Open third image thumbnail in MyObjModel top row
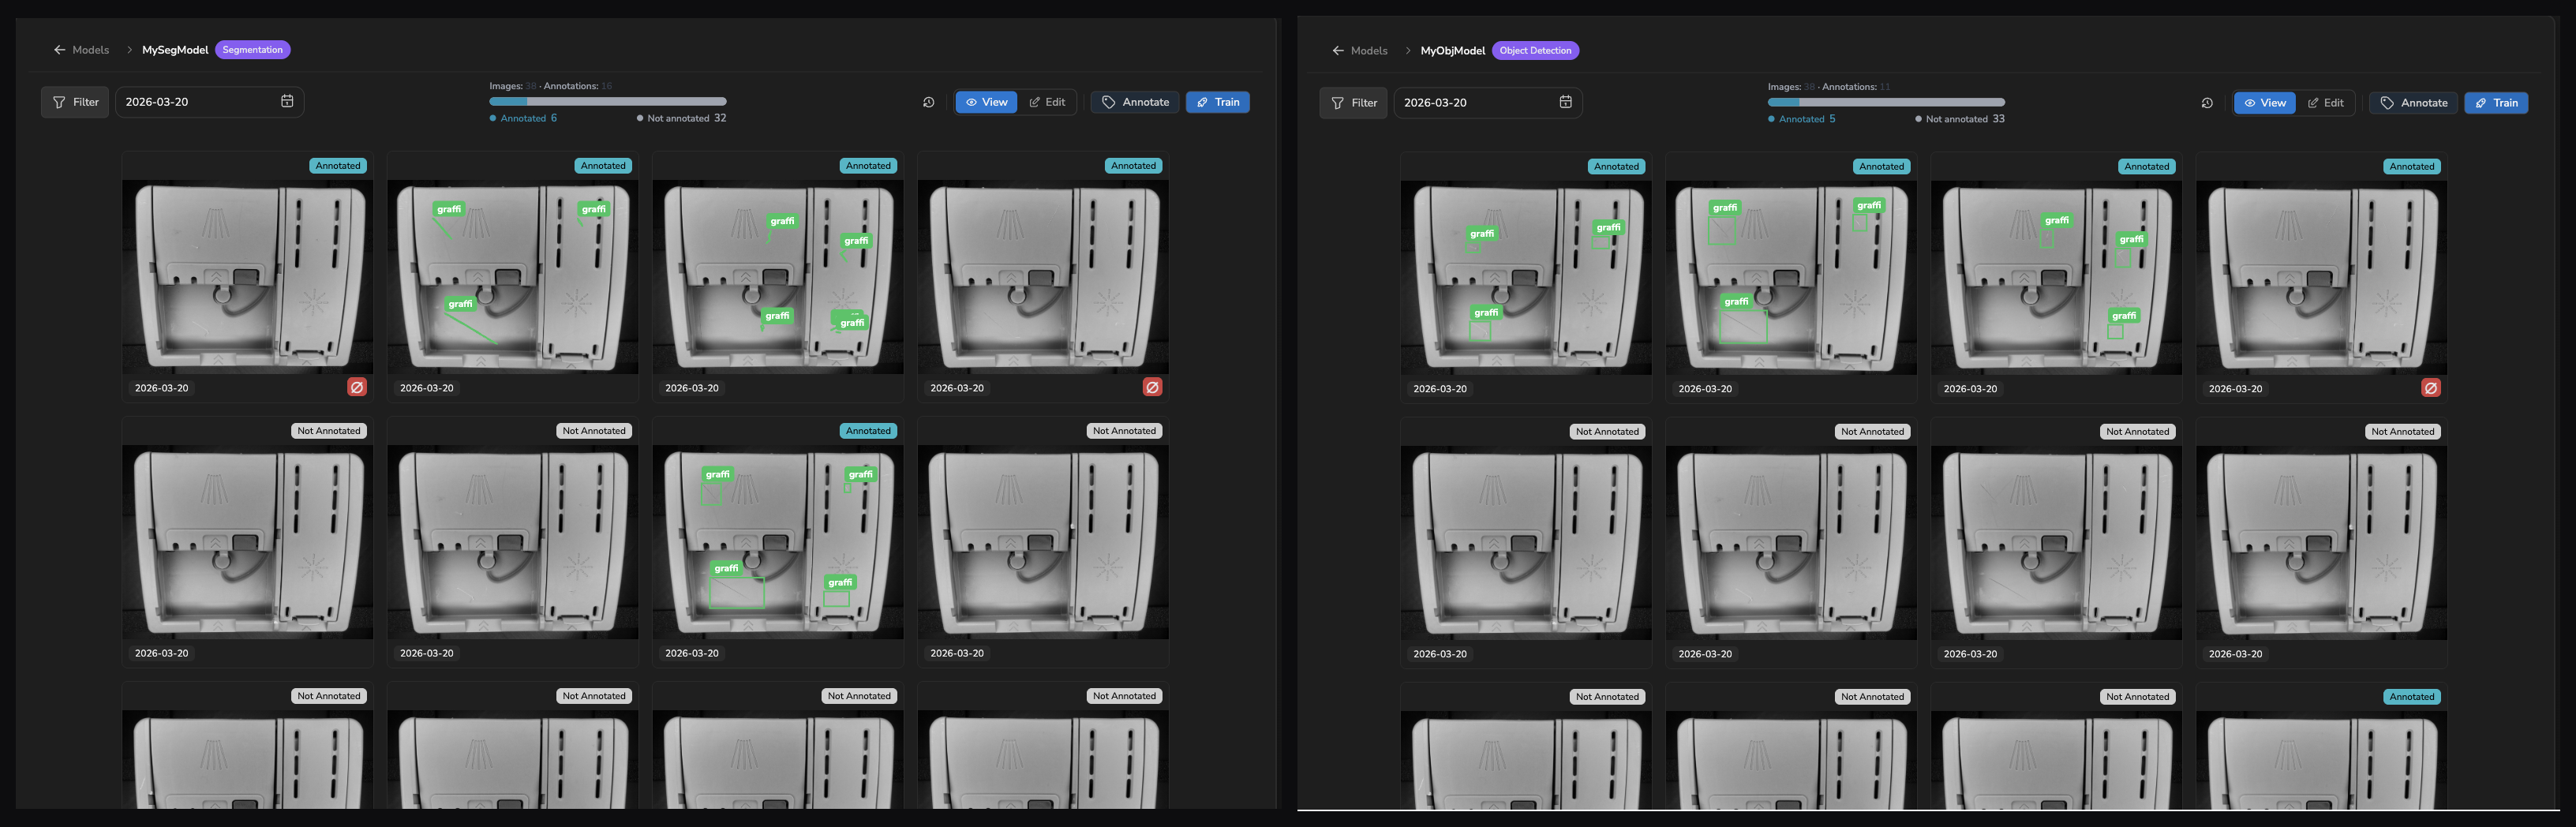 pos(2056,278)
